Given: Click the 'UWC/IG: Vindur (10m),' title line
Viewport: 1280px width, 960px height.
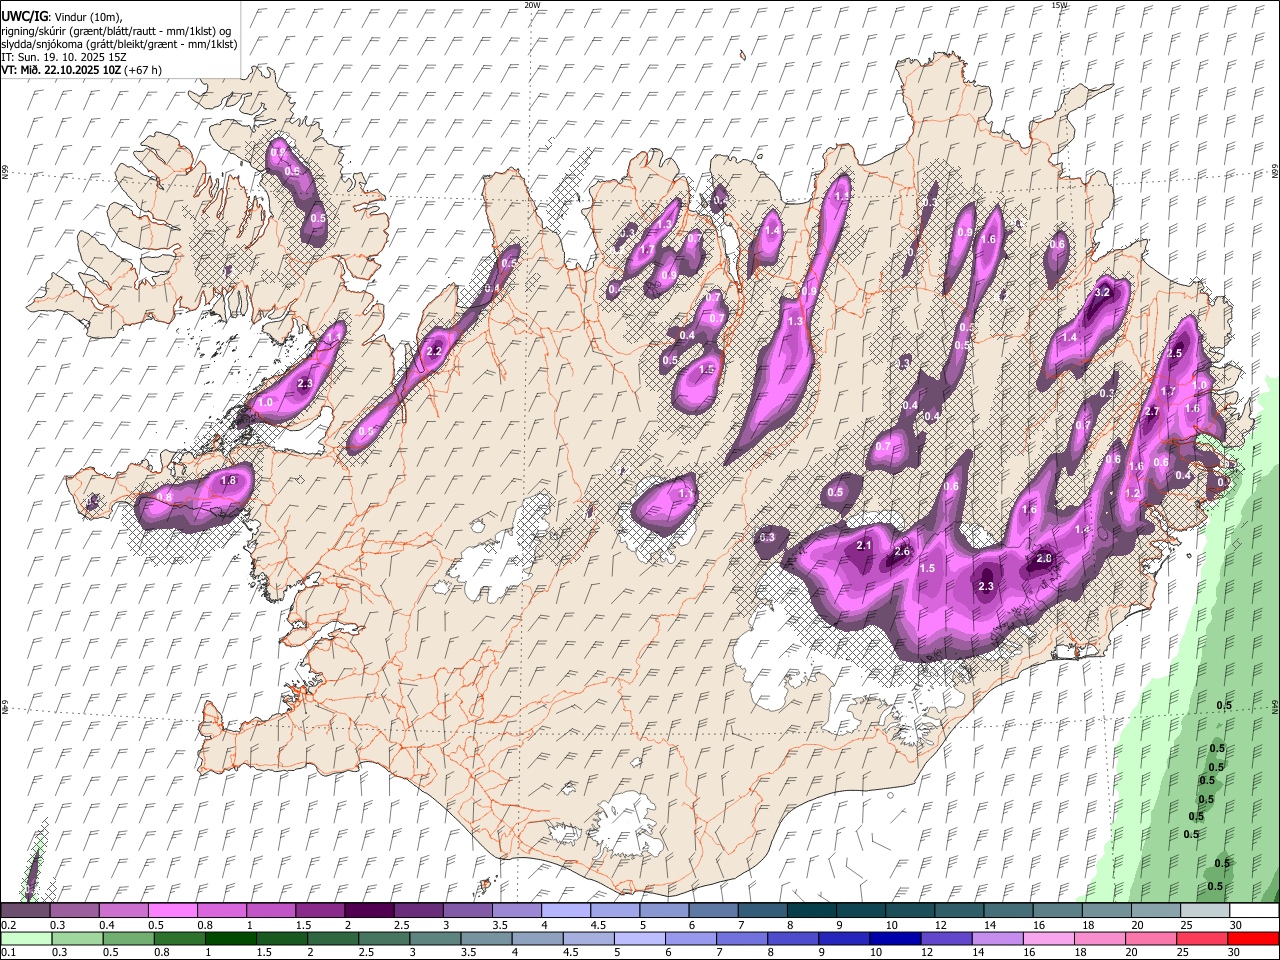Looking at the screenshot, I should point(61,17).
